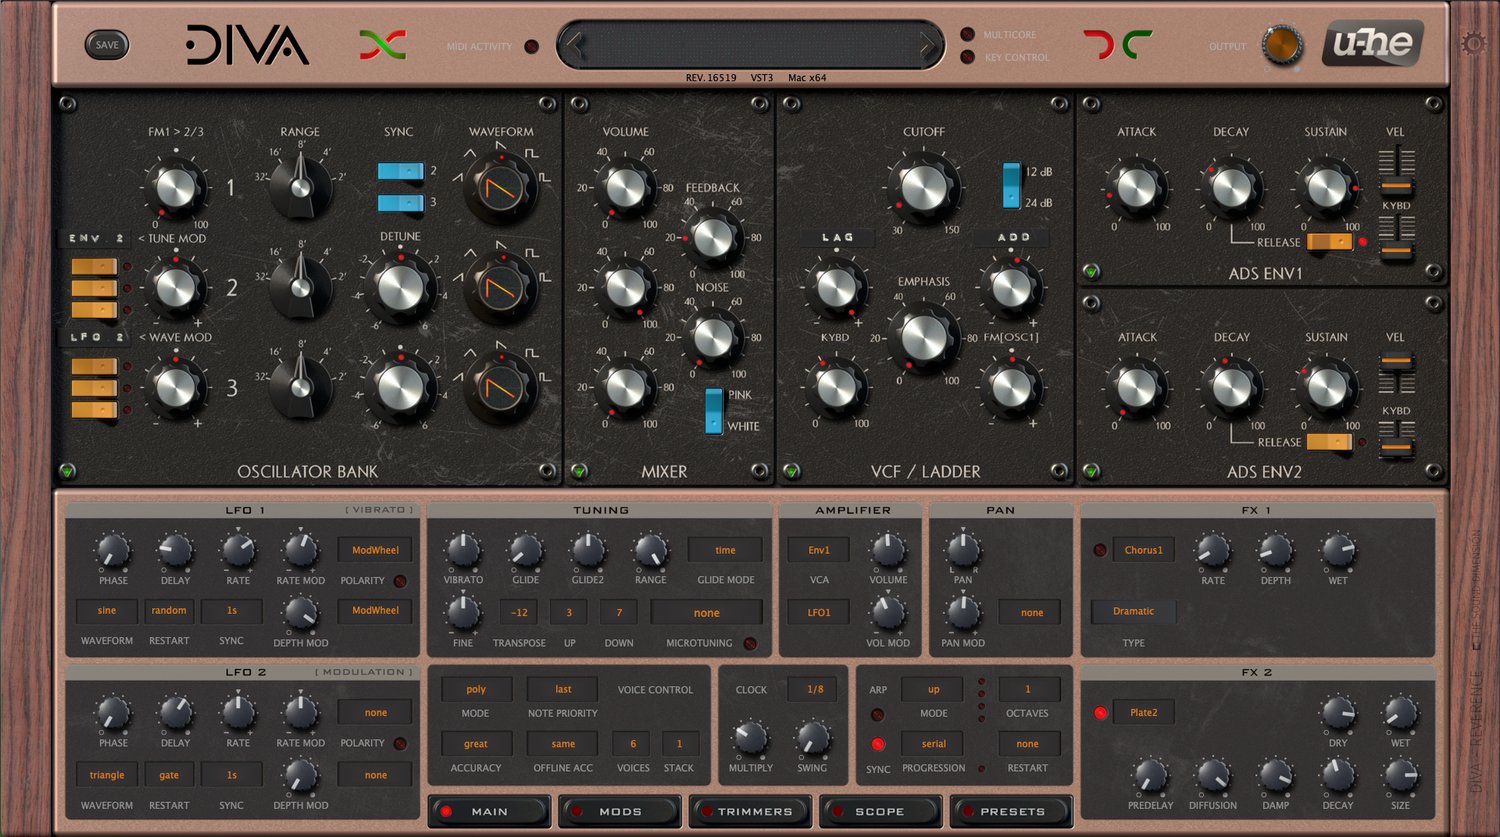The height and width of the screenshot is (837, 1500).
Task: Go to next preset with right arrow
Action: point(927,45)
